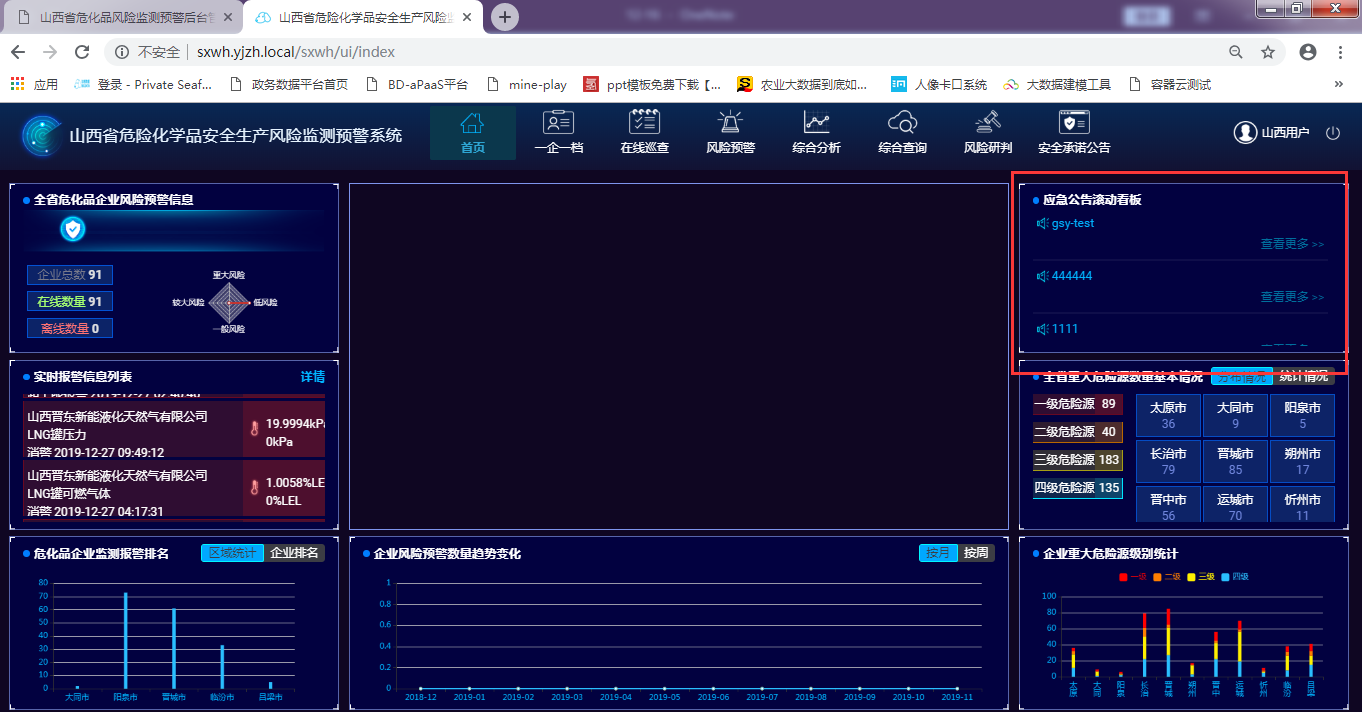Click the power logout icon
This screenshot has width=1362, height=712.
[1332, 133]
